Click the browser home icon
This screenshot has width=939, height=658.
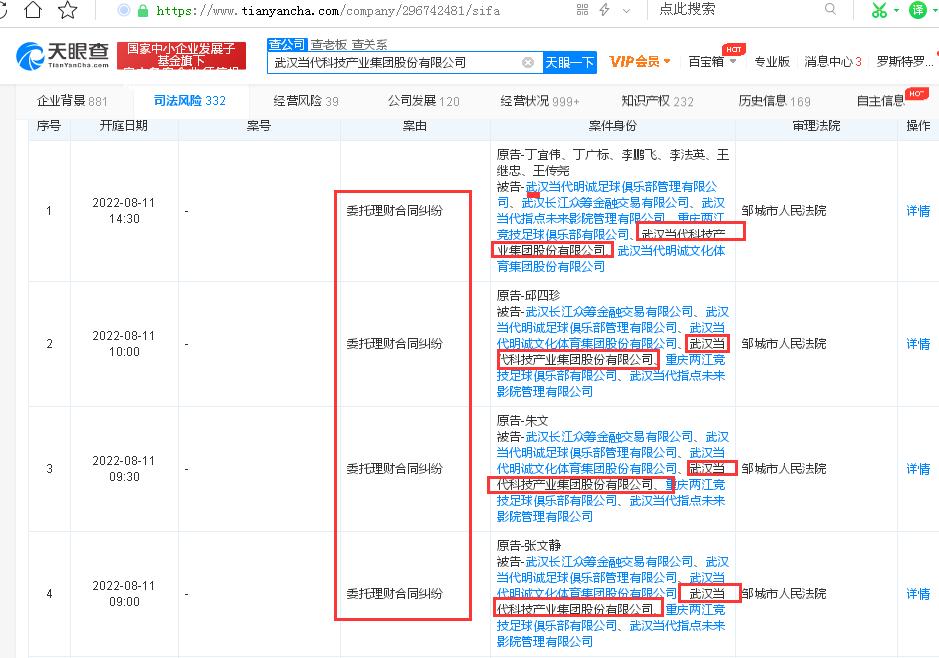33,9
